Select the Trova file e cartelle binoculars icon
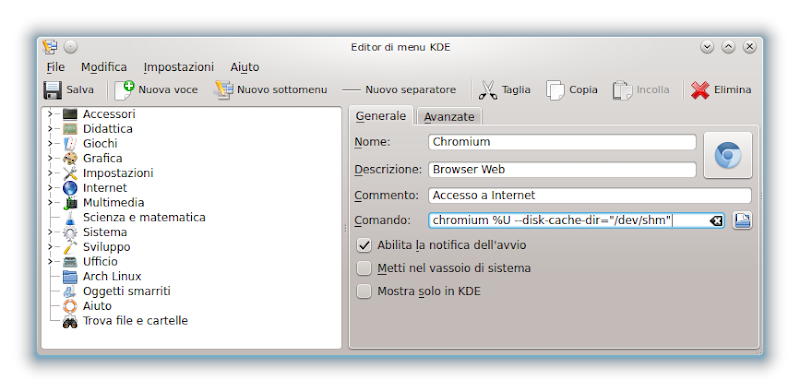The image size is (800, 392). (x=70, y=321)
